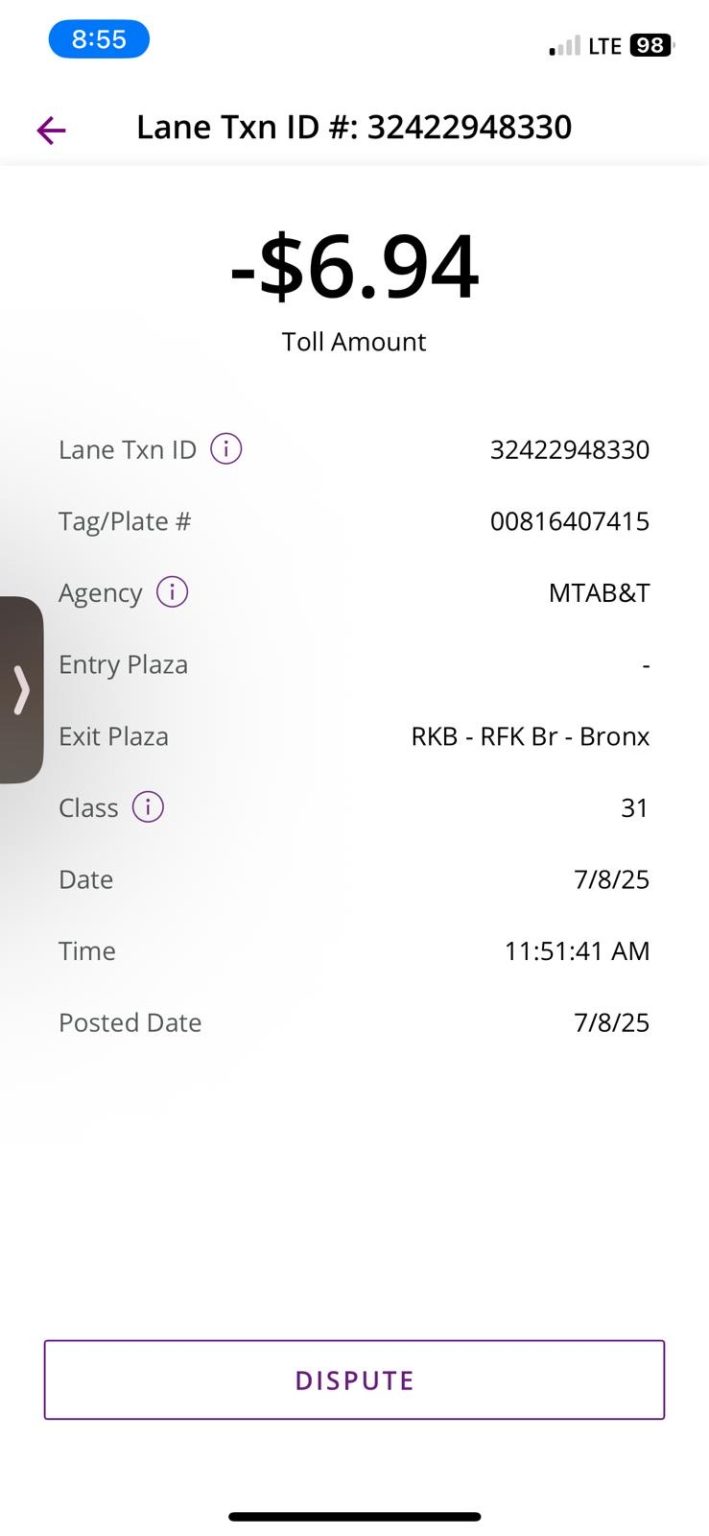Tap the Lane Txn ID header title
This screenshot has height=1536, width=709.
[x=354, y=128]
